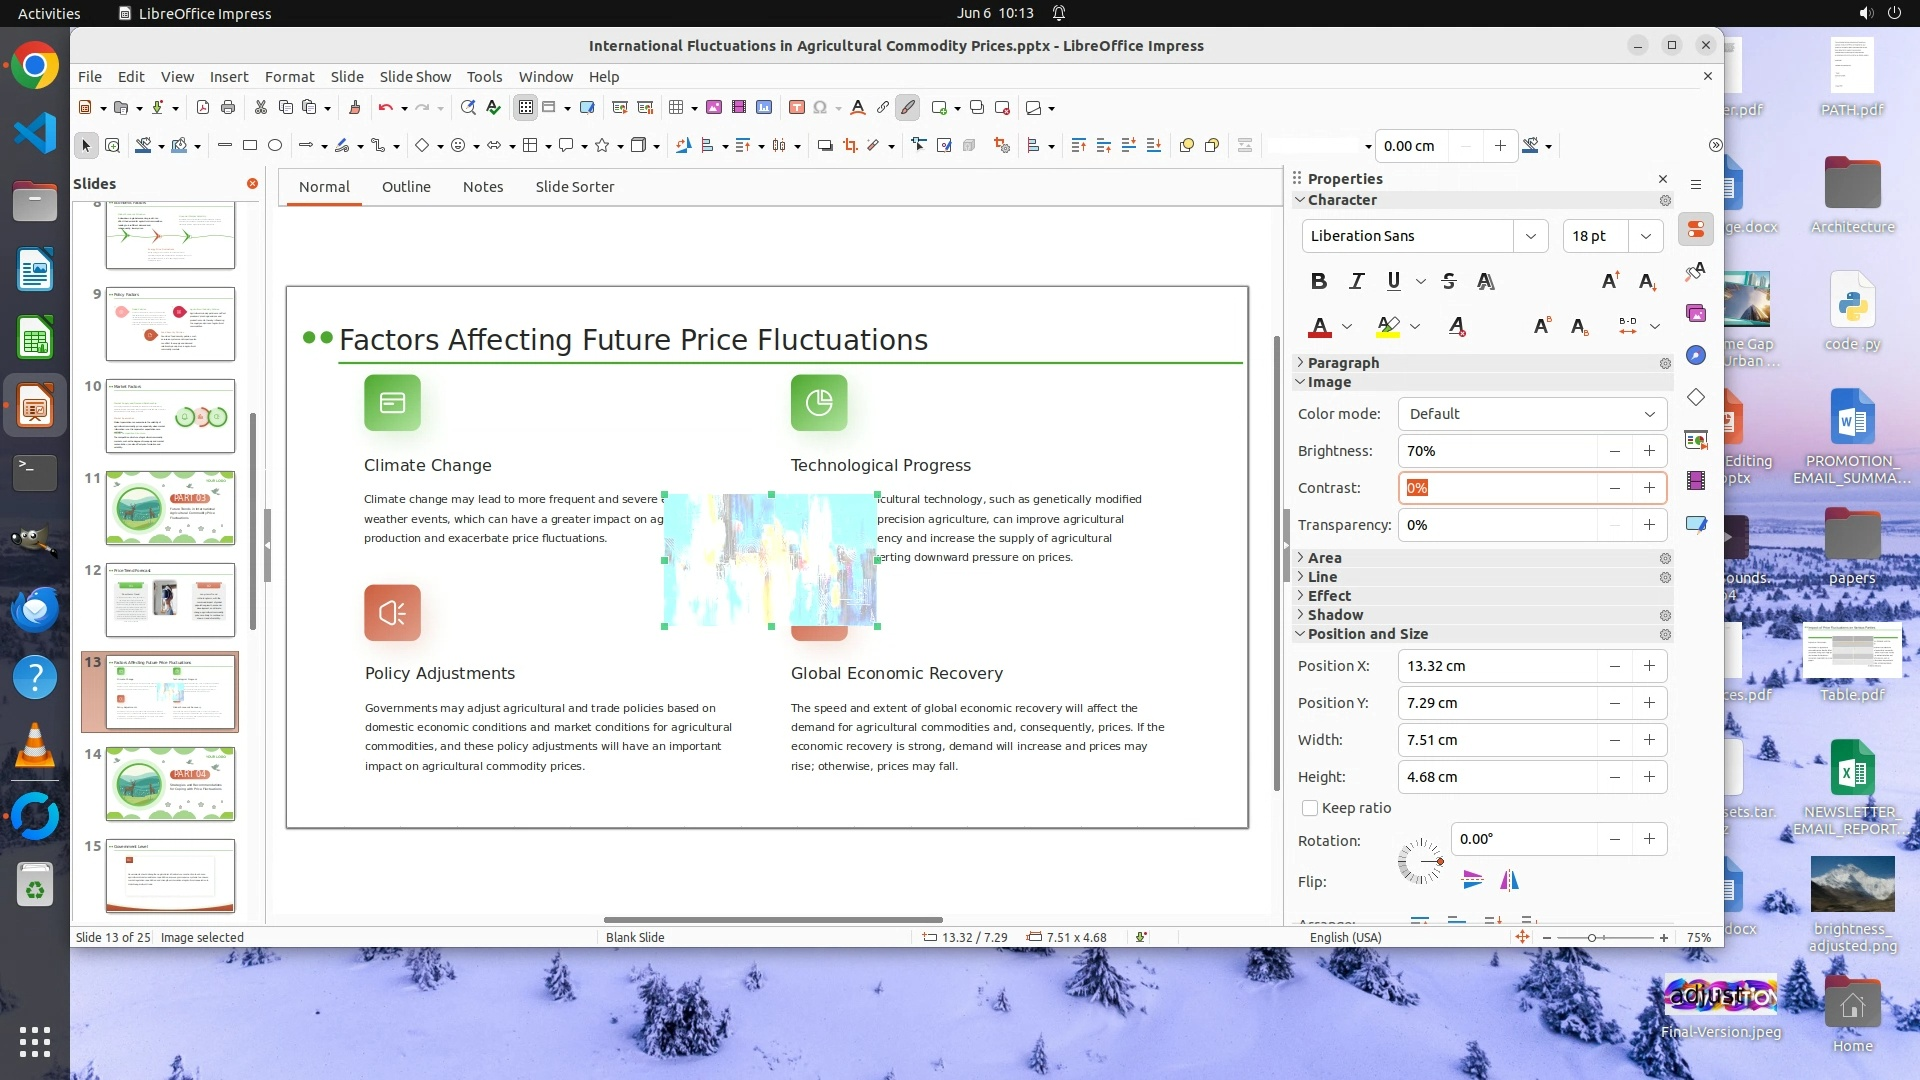Click the Bold formatting icon
This screenshot has width=1920, height=1080.
tap(1319, 281)
